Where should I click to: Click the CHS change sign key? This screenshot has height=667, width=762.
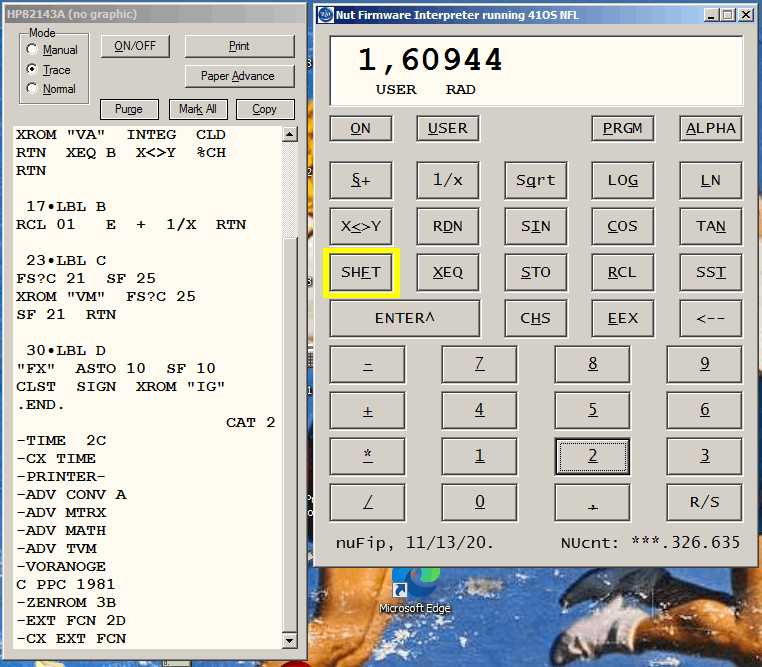(536, 318)
